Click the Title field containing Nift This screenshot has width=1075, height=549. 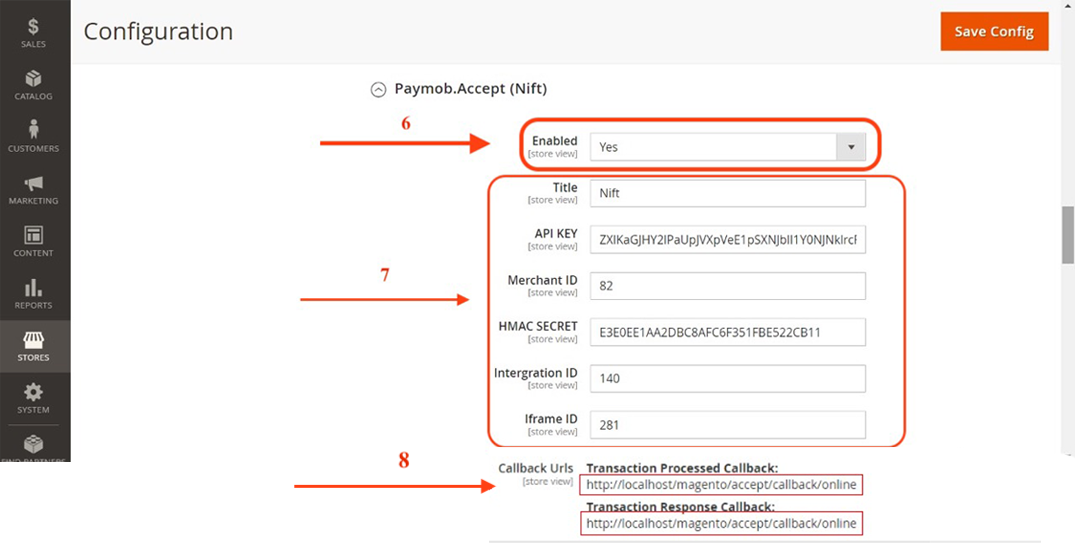point(727,193)
